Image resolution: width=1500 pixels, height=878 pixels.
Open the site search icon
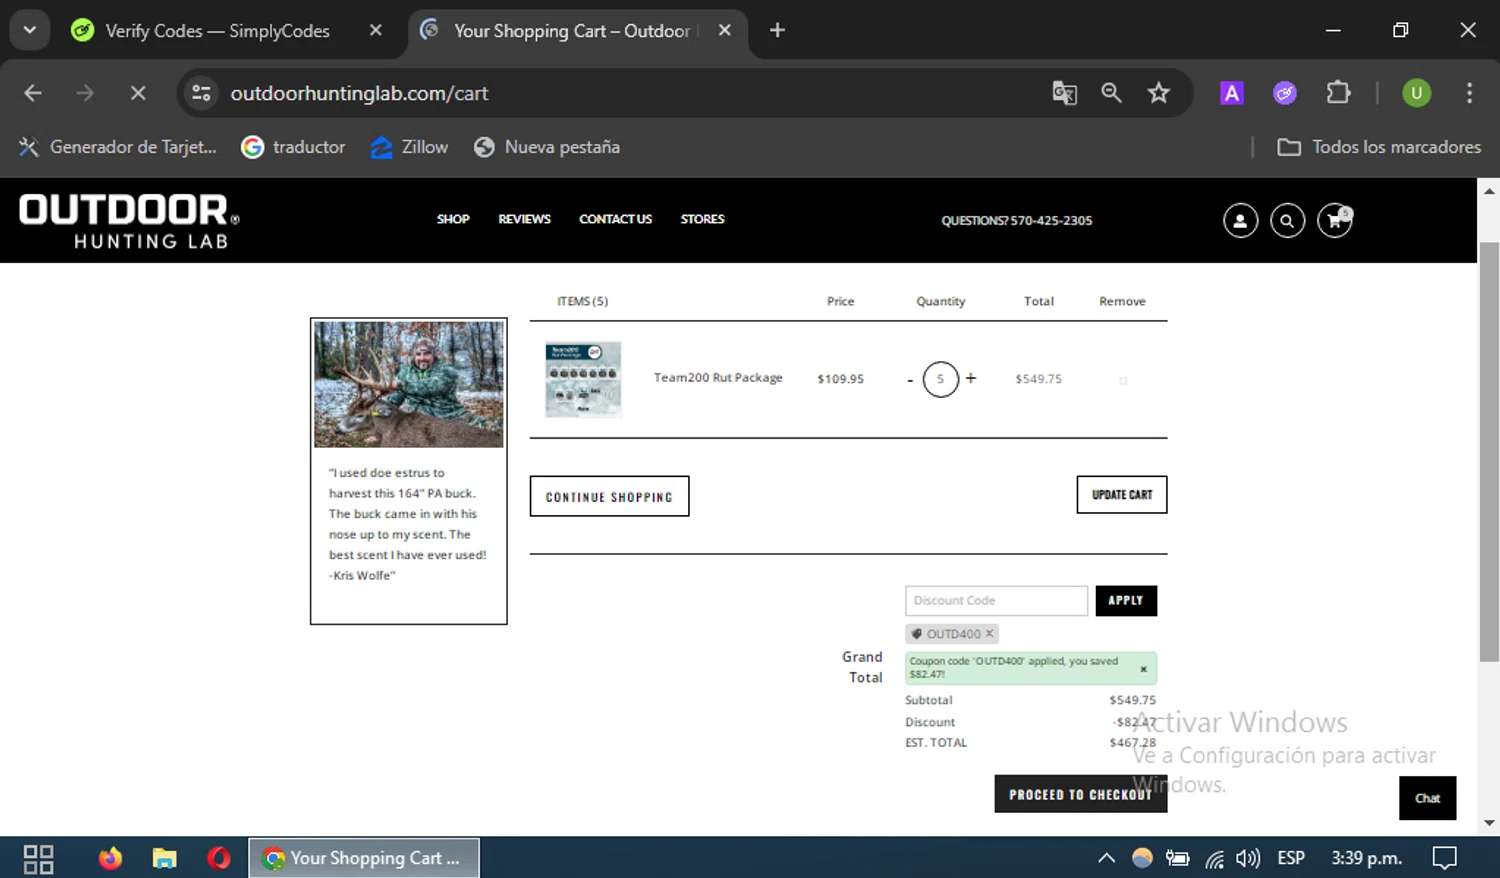click(x=1287, y=221)
